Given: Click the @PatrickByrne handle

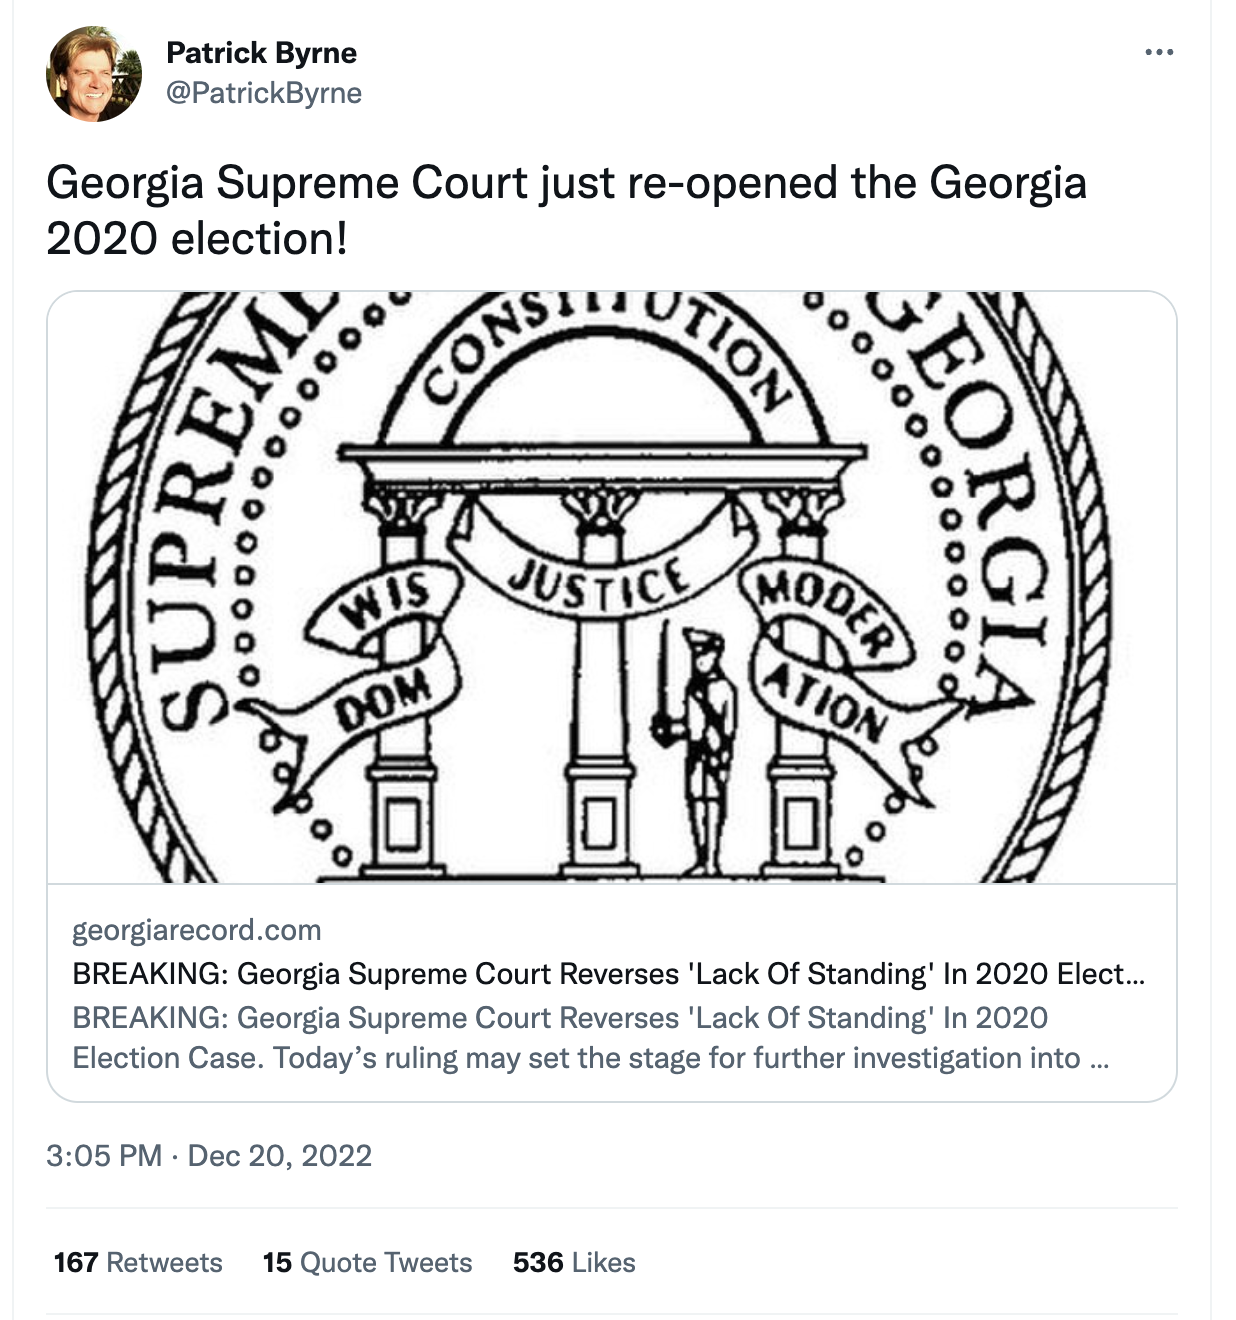Looking at the screenshot, I should [264, 93].
